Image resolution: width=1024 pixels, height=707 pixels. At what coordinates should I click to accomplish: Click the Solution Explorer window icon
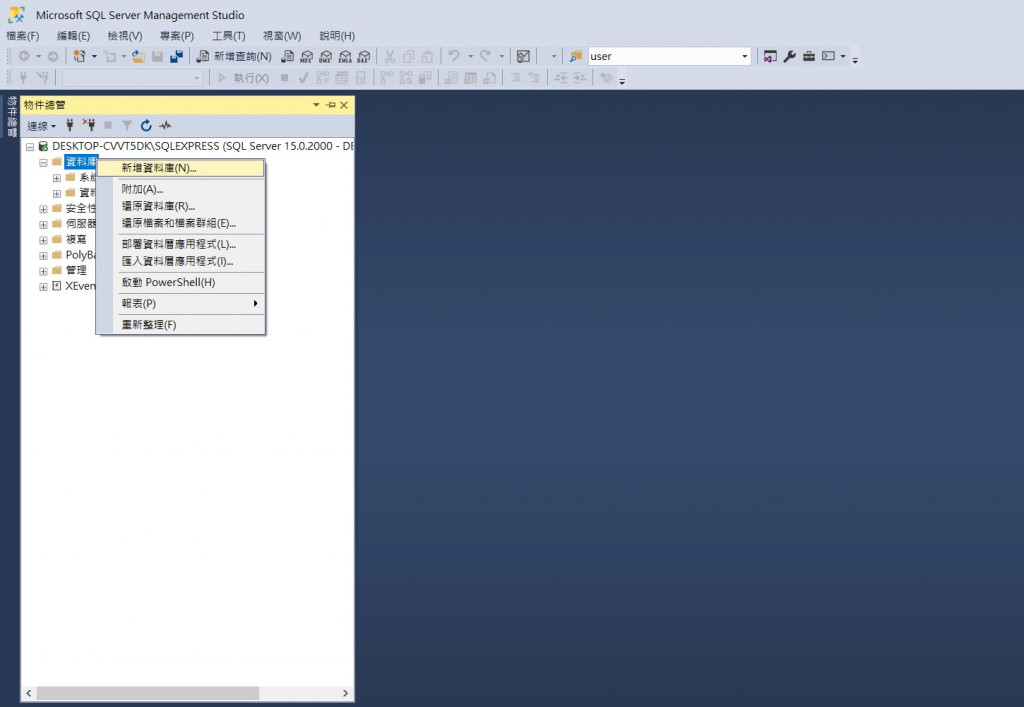coord(770,57)
